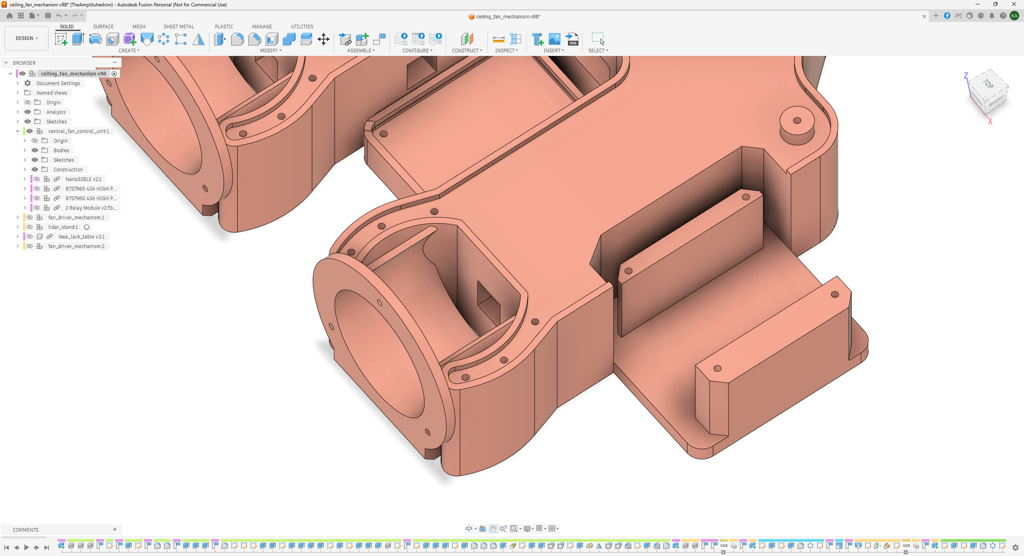
Task: Show the top-level Origin folder
Action: 28,103
